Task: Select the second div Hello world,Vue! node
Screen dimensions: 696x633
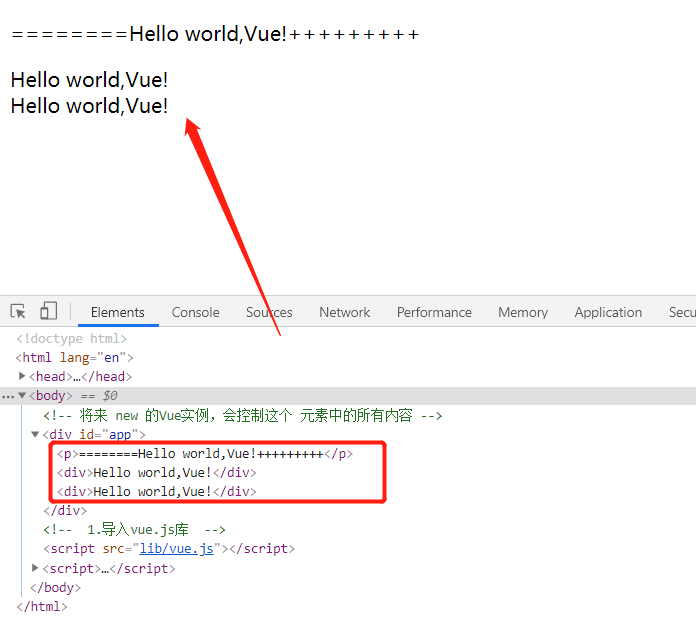Action: click(x=157, y=491)
